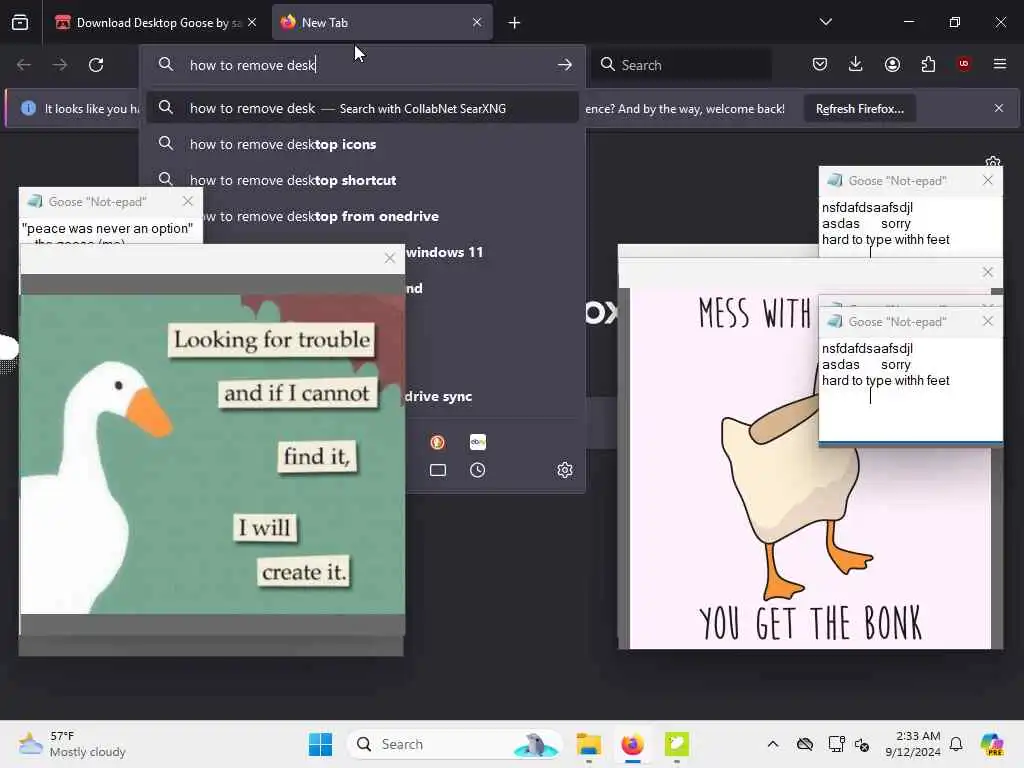Open the notification bell

(x=956, y=744)
